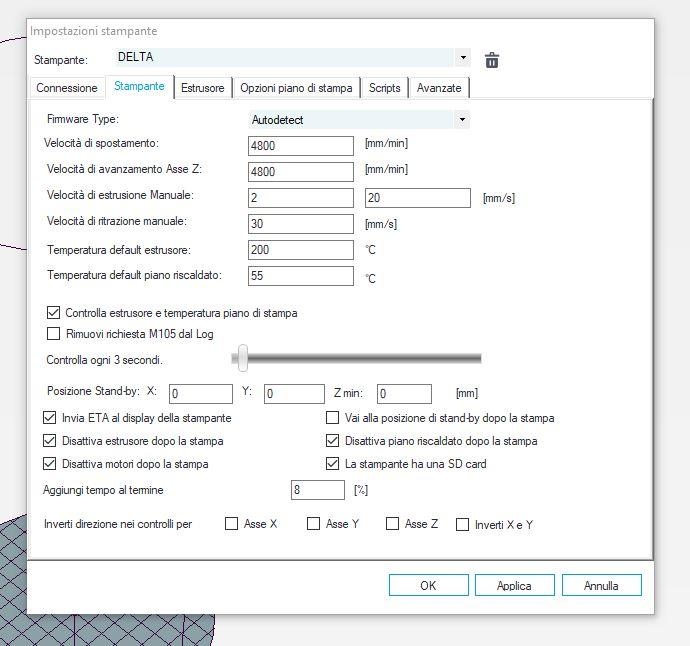
Task: Cancel with the Annulla button
Action: [x=602, y=585]
